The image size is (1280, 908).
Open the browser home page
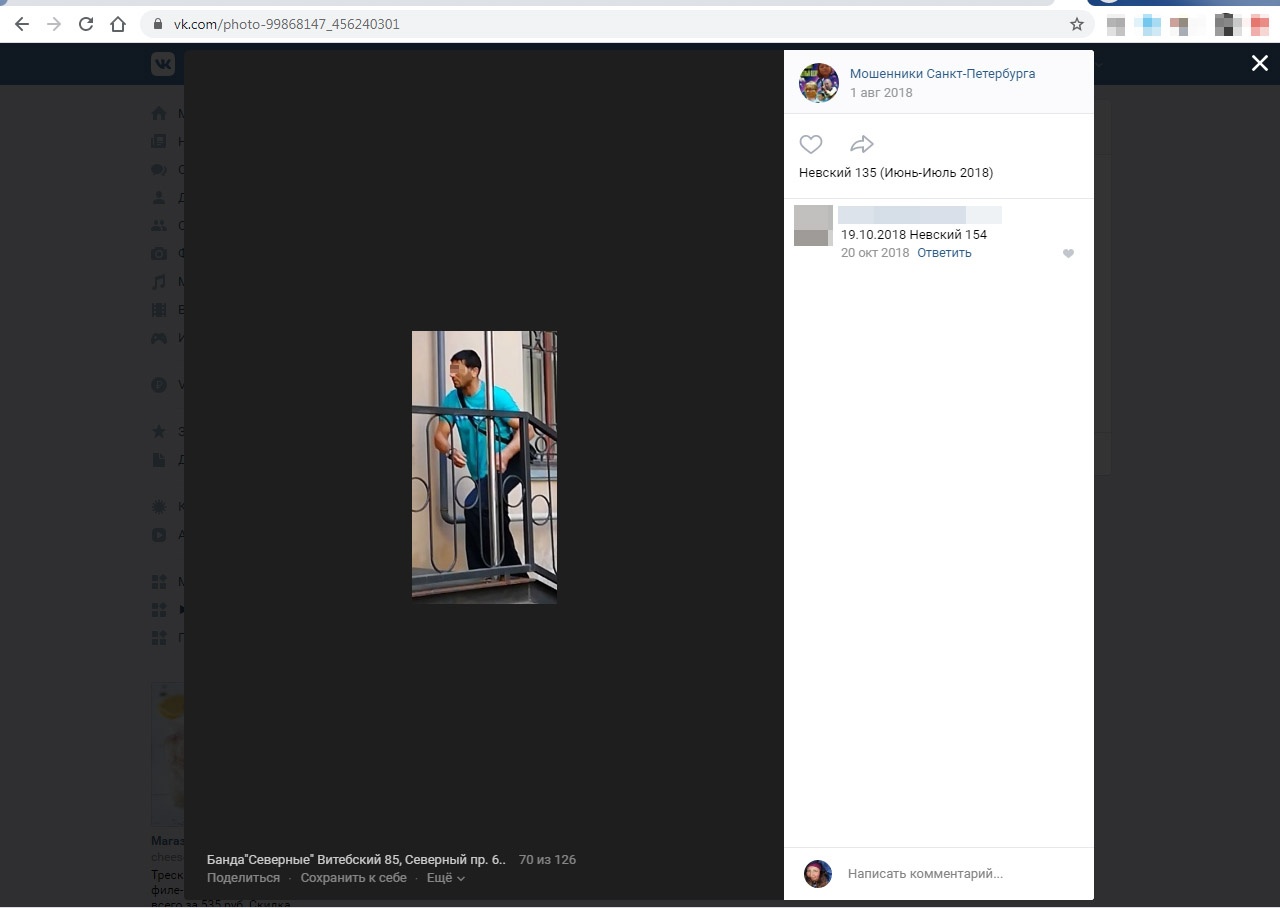coord(118,24)
